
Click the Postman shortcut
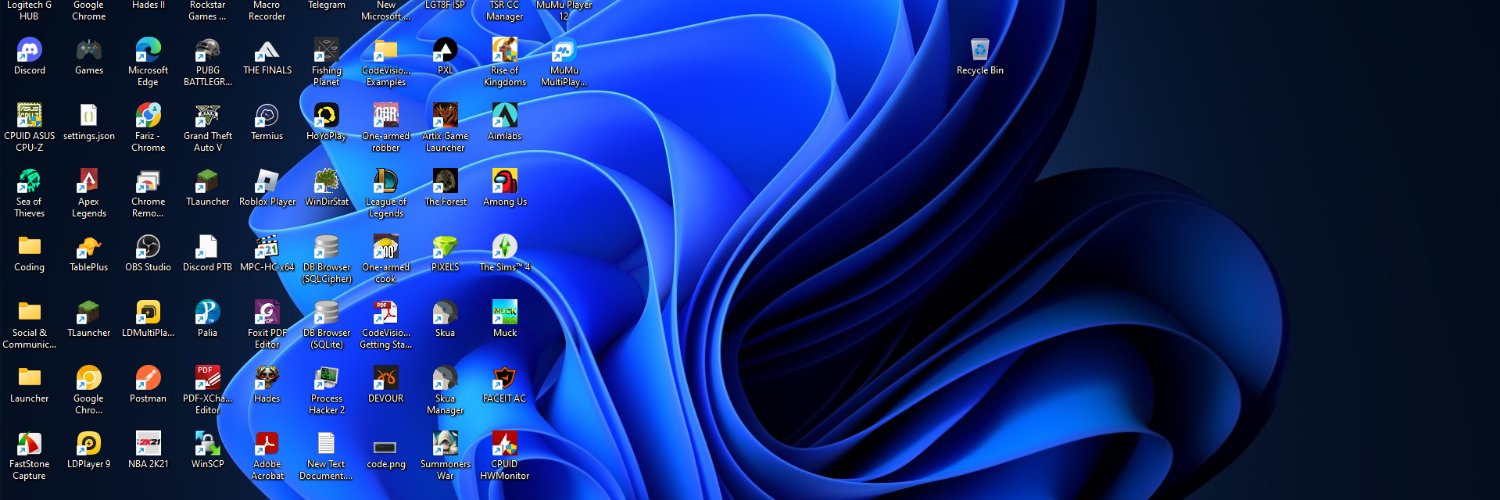[x=148, y=377]
